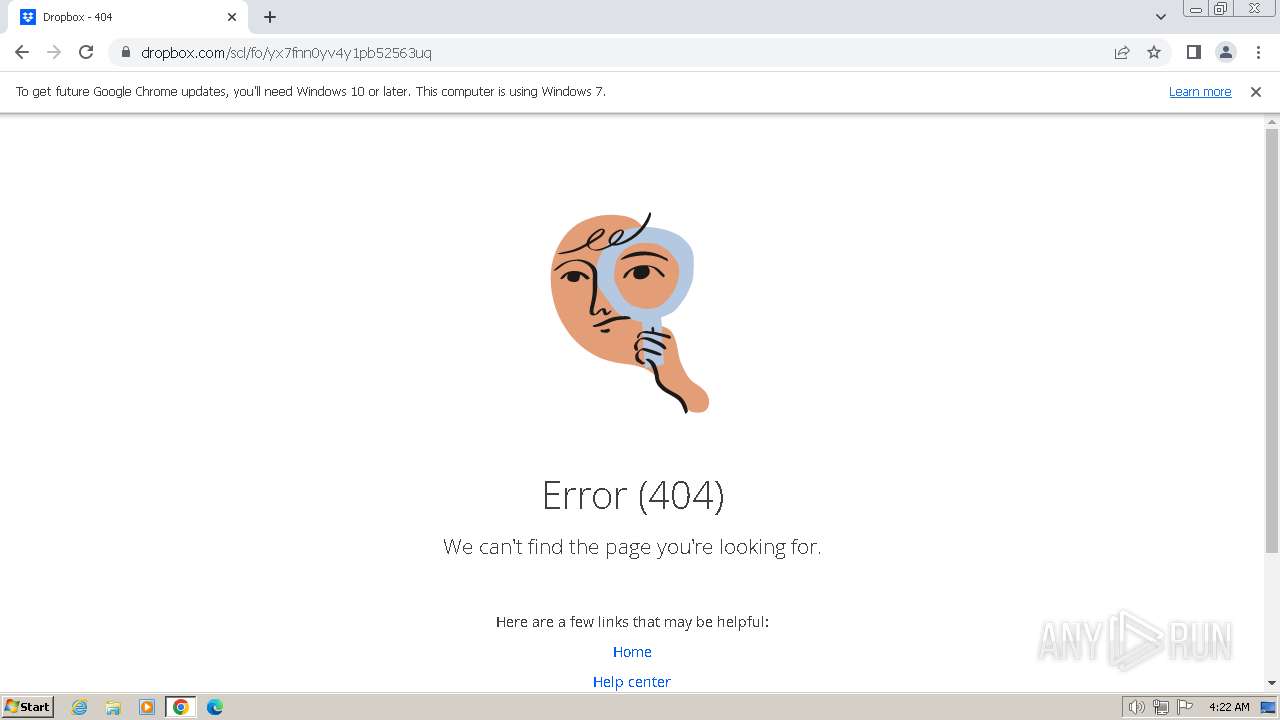Click the 4:22 AM clock
The width and height of the screenshot is (1280, 720).
tap(1229, 707)
